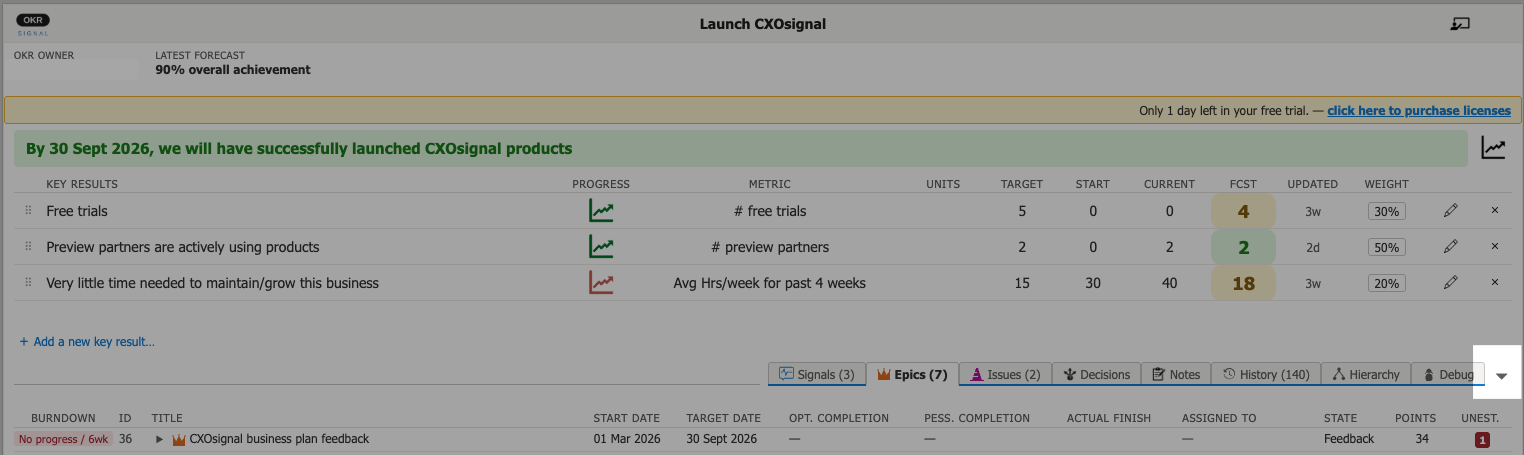Open the 50% weight selector
This screenshot has height=455, width=1524.
1387,247
